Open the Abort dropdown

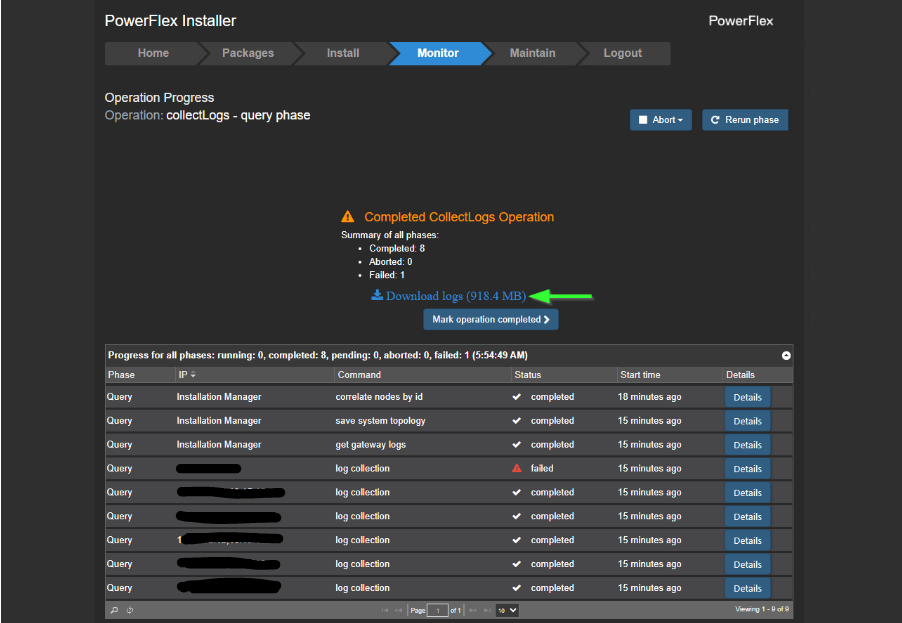tap(660, 119)
